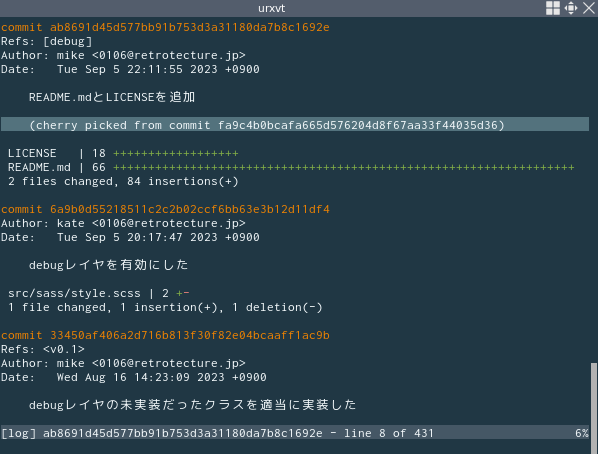The width and height of the screenshot is (598, 454).
Task: Click the [log] status bar line
Action: [295, 433]
